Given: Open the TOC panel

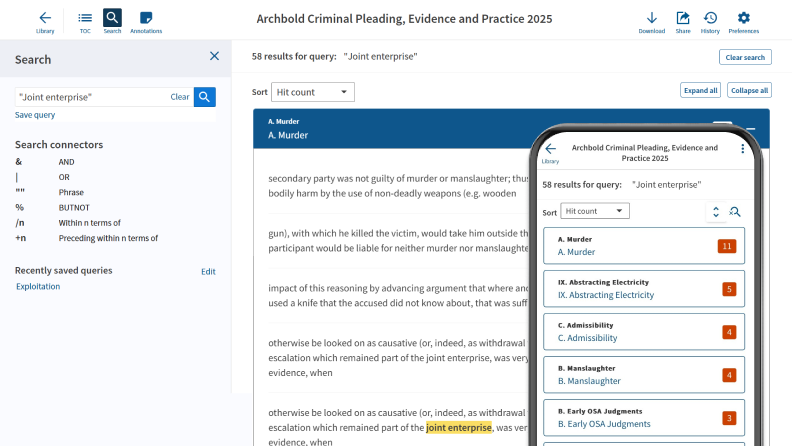Looking at the screenshot, I should [x=85, y=21].
